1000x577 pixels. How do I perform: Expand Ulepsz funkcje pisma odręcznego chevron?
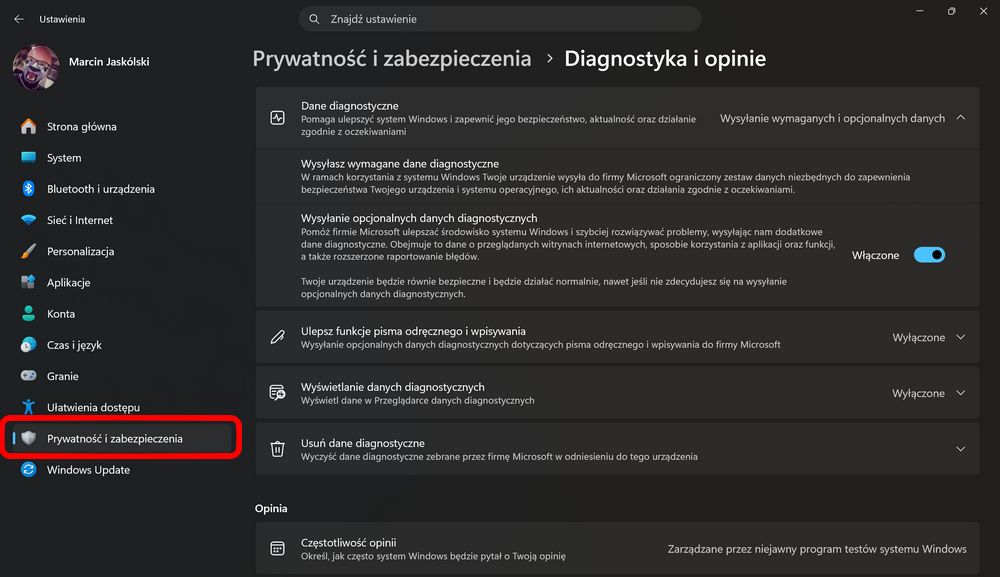point(960,337)
